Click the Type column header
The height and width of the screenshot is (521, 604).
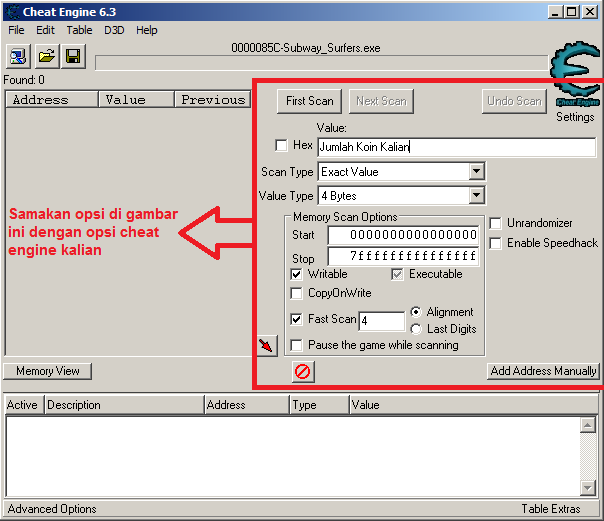tap(319, 405)
